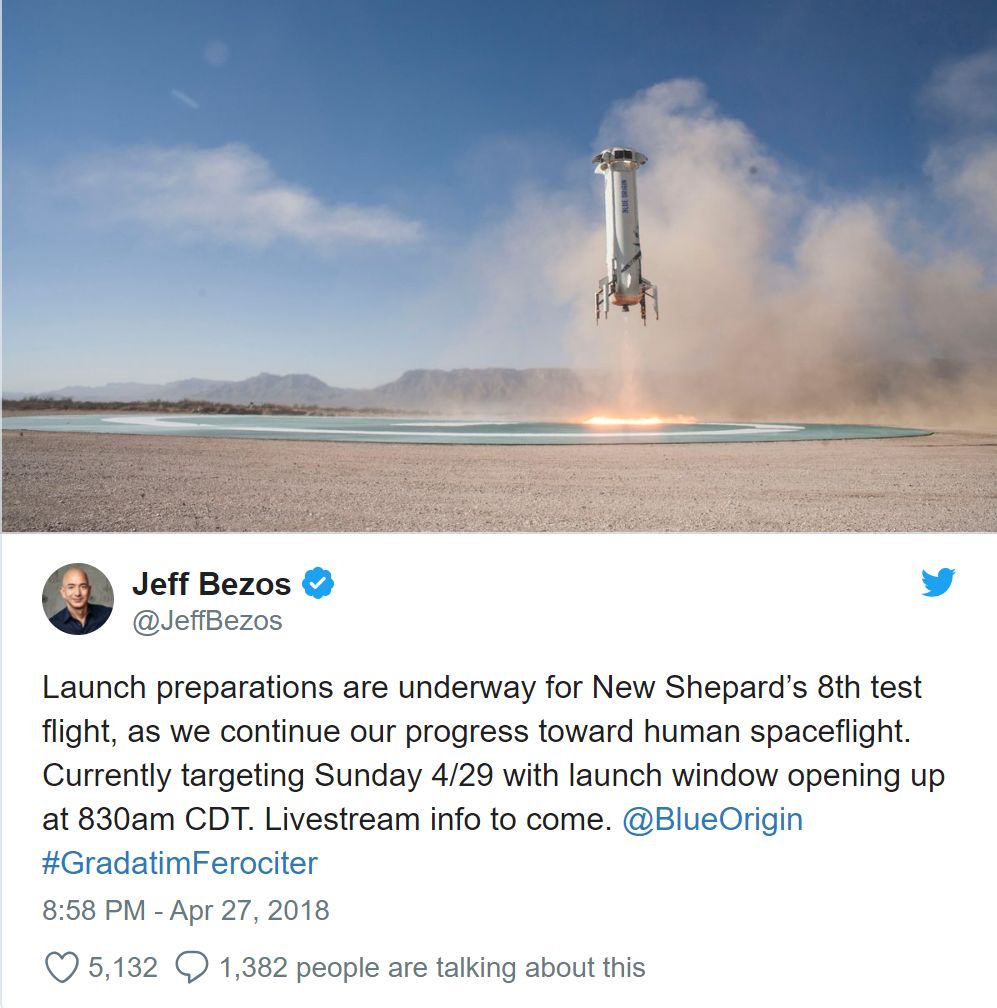Screen dimensions: 997x1008
Task: Open '1,382 people are talking about this'
Action: point(432,968)
